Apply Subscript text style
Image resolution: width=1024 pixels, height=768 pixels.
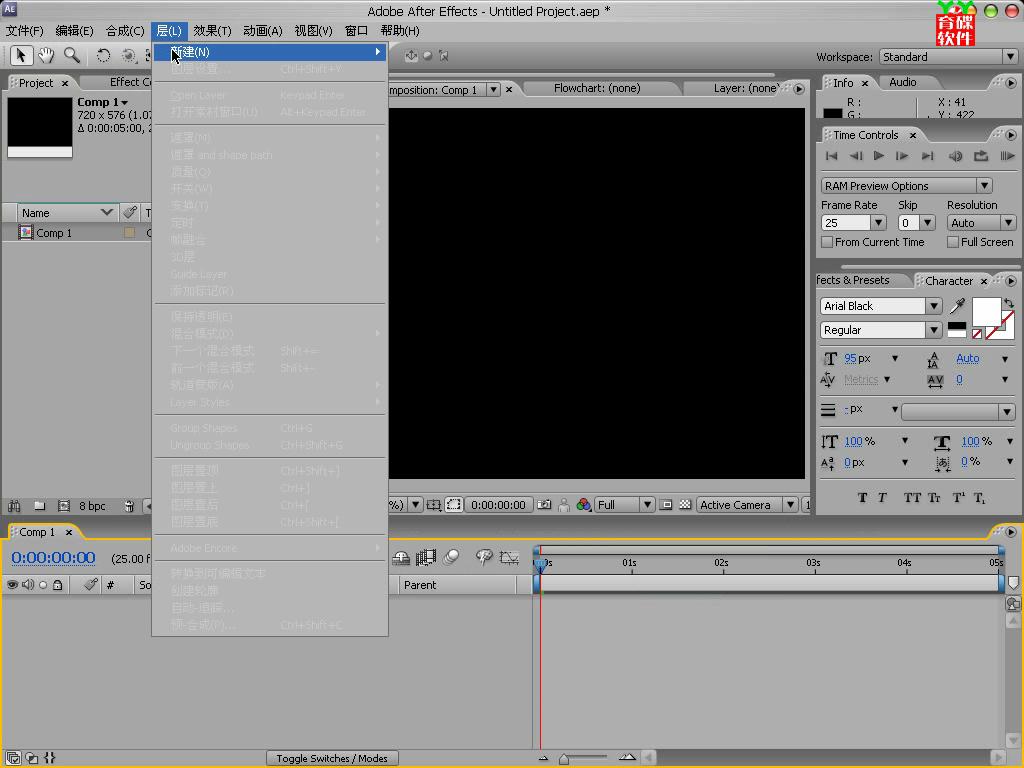pos(980,498)
